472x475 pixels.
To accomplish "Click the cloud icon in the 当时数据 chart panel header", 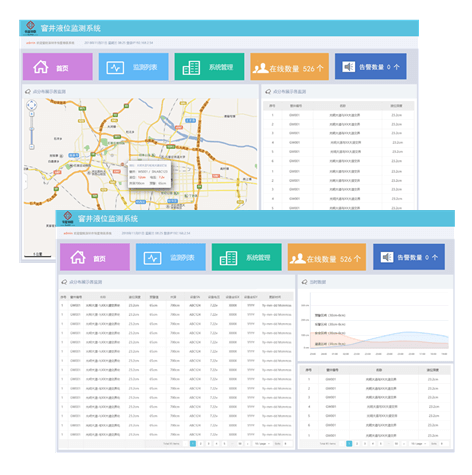I will (x=304, y=282).
